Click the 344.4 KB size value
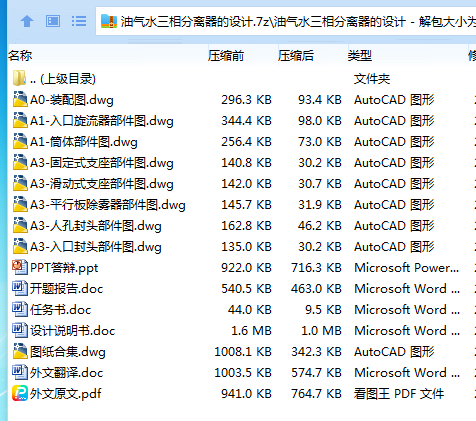This screenshot has height=421, width=476. (x=246, y=121)
